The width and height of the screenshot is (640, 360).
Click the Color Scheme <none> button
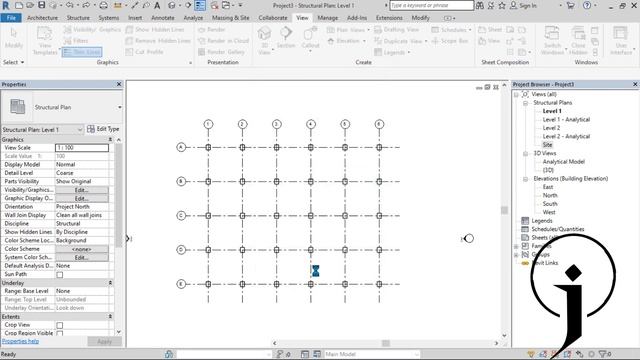(x=82, y=249)
